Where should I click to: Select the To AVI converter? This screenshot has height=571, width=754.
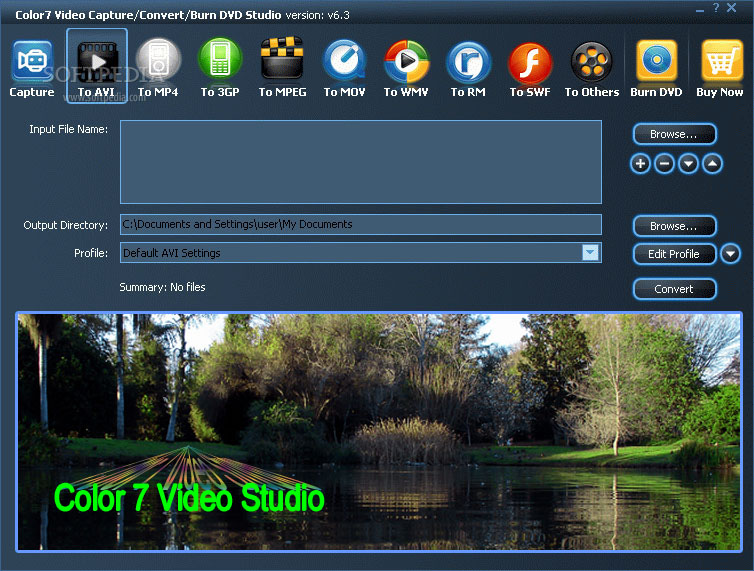click(97, 66)
